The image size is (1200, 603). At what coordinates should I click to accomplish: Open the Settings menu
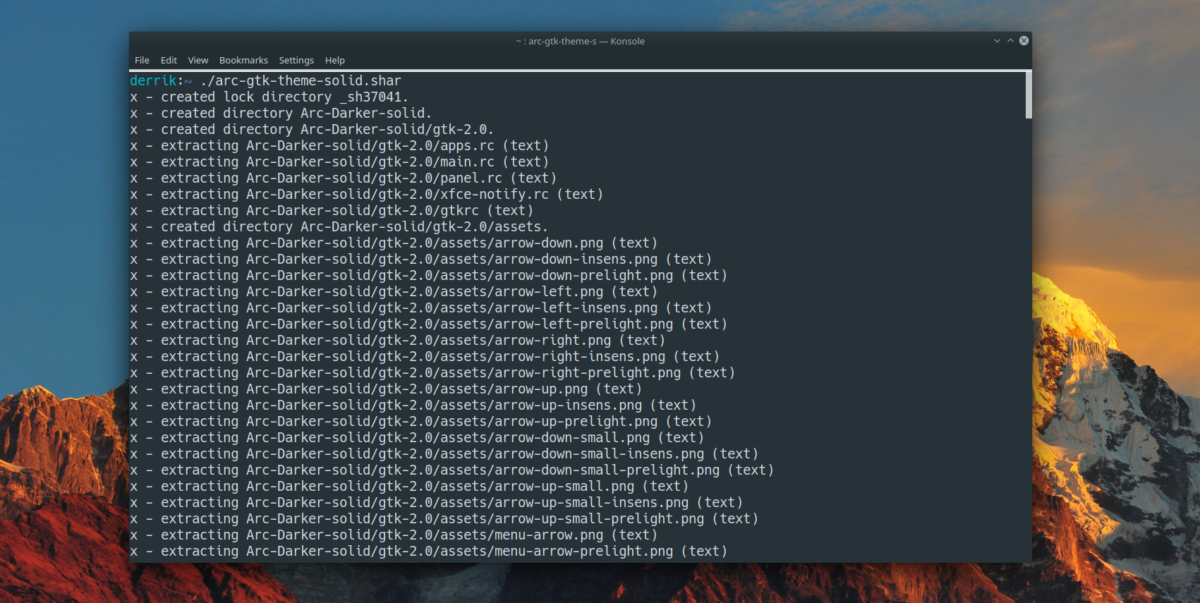(x=296, y=60)
